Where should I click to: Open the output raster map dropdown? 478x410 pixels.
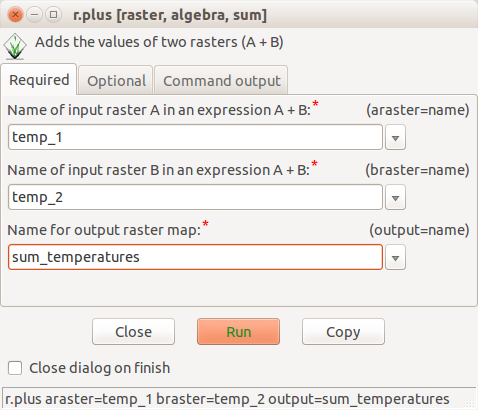pyautogui.click(x=395, y=257)
